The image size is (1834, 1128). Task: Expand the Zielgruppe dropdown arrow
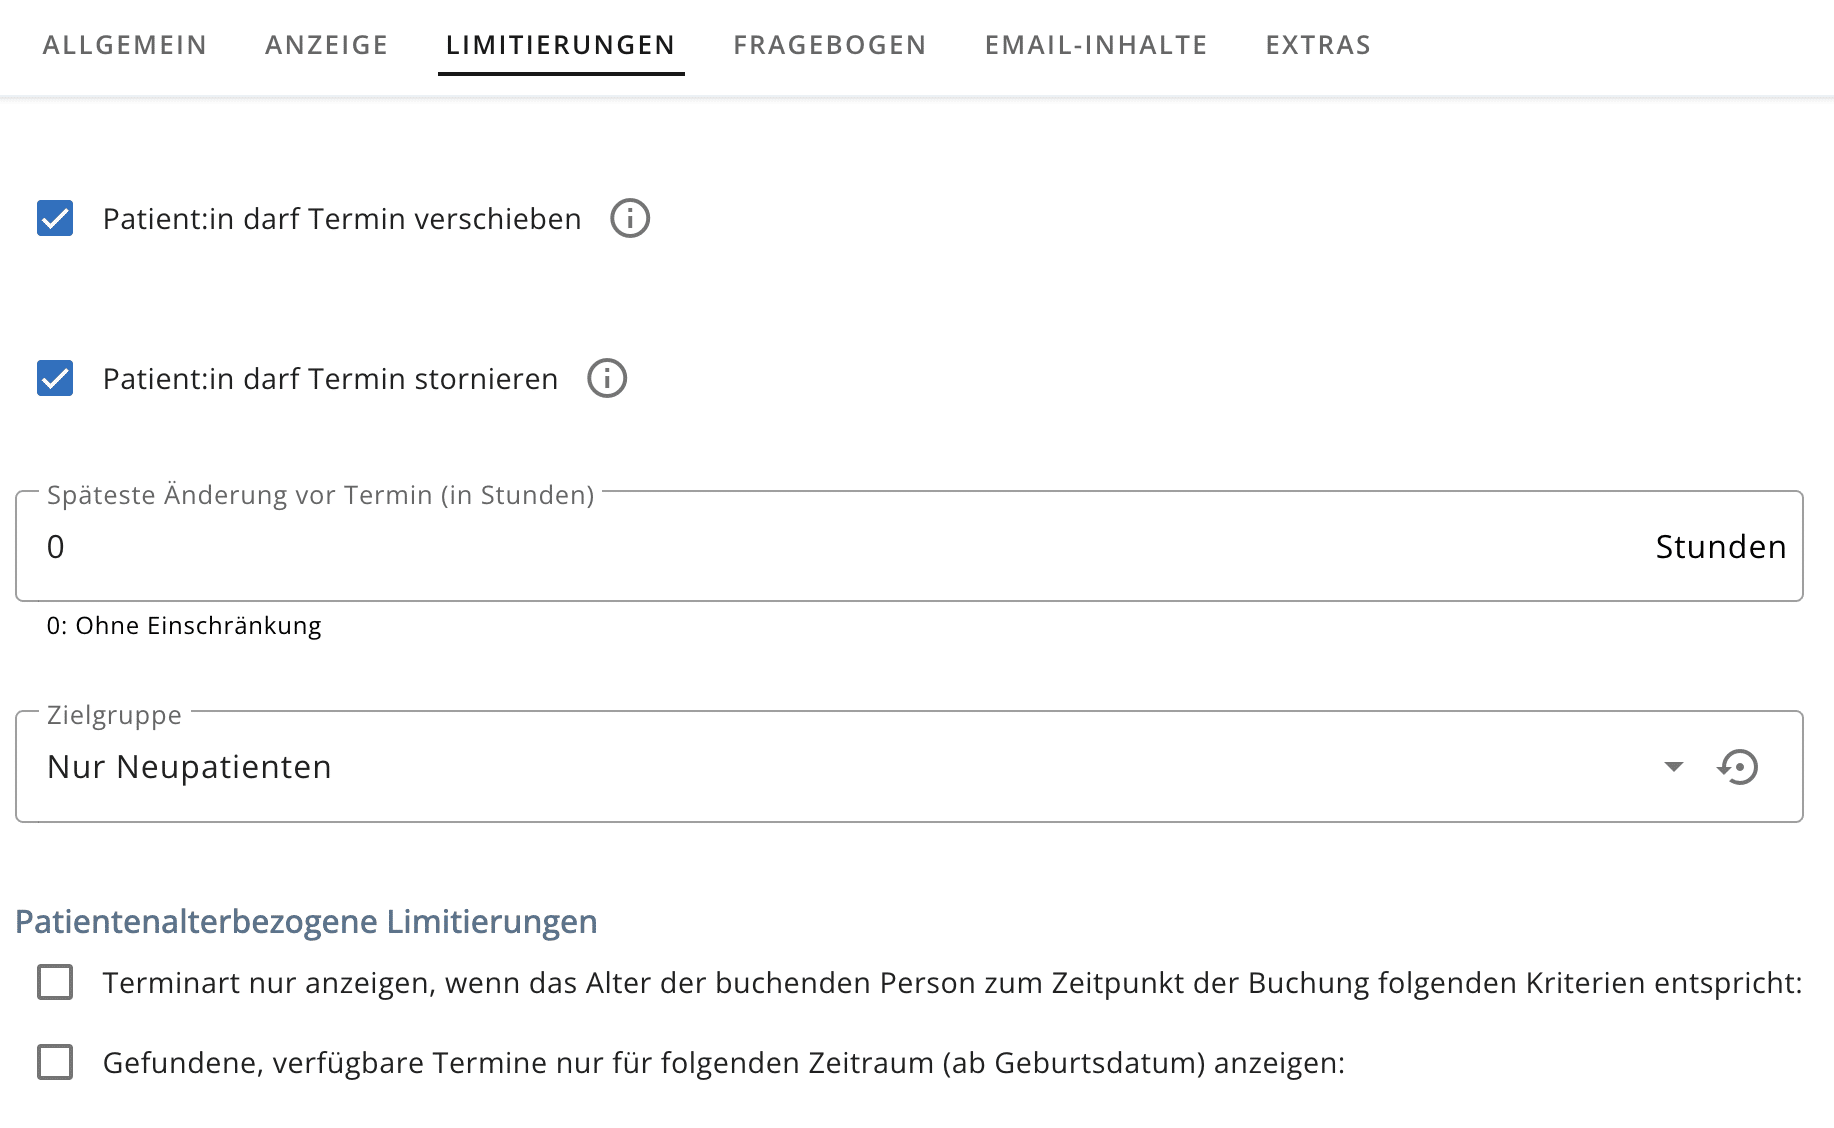1673,767
